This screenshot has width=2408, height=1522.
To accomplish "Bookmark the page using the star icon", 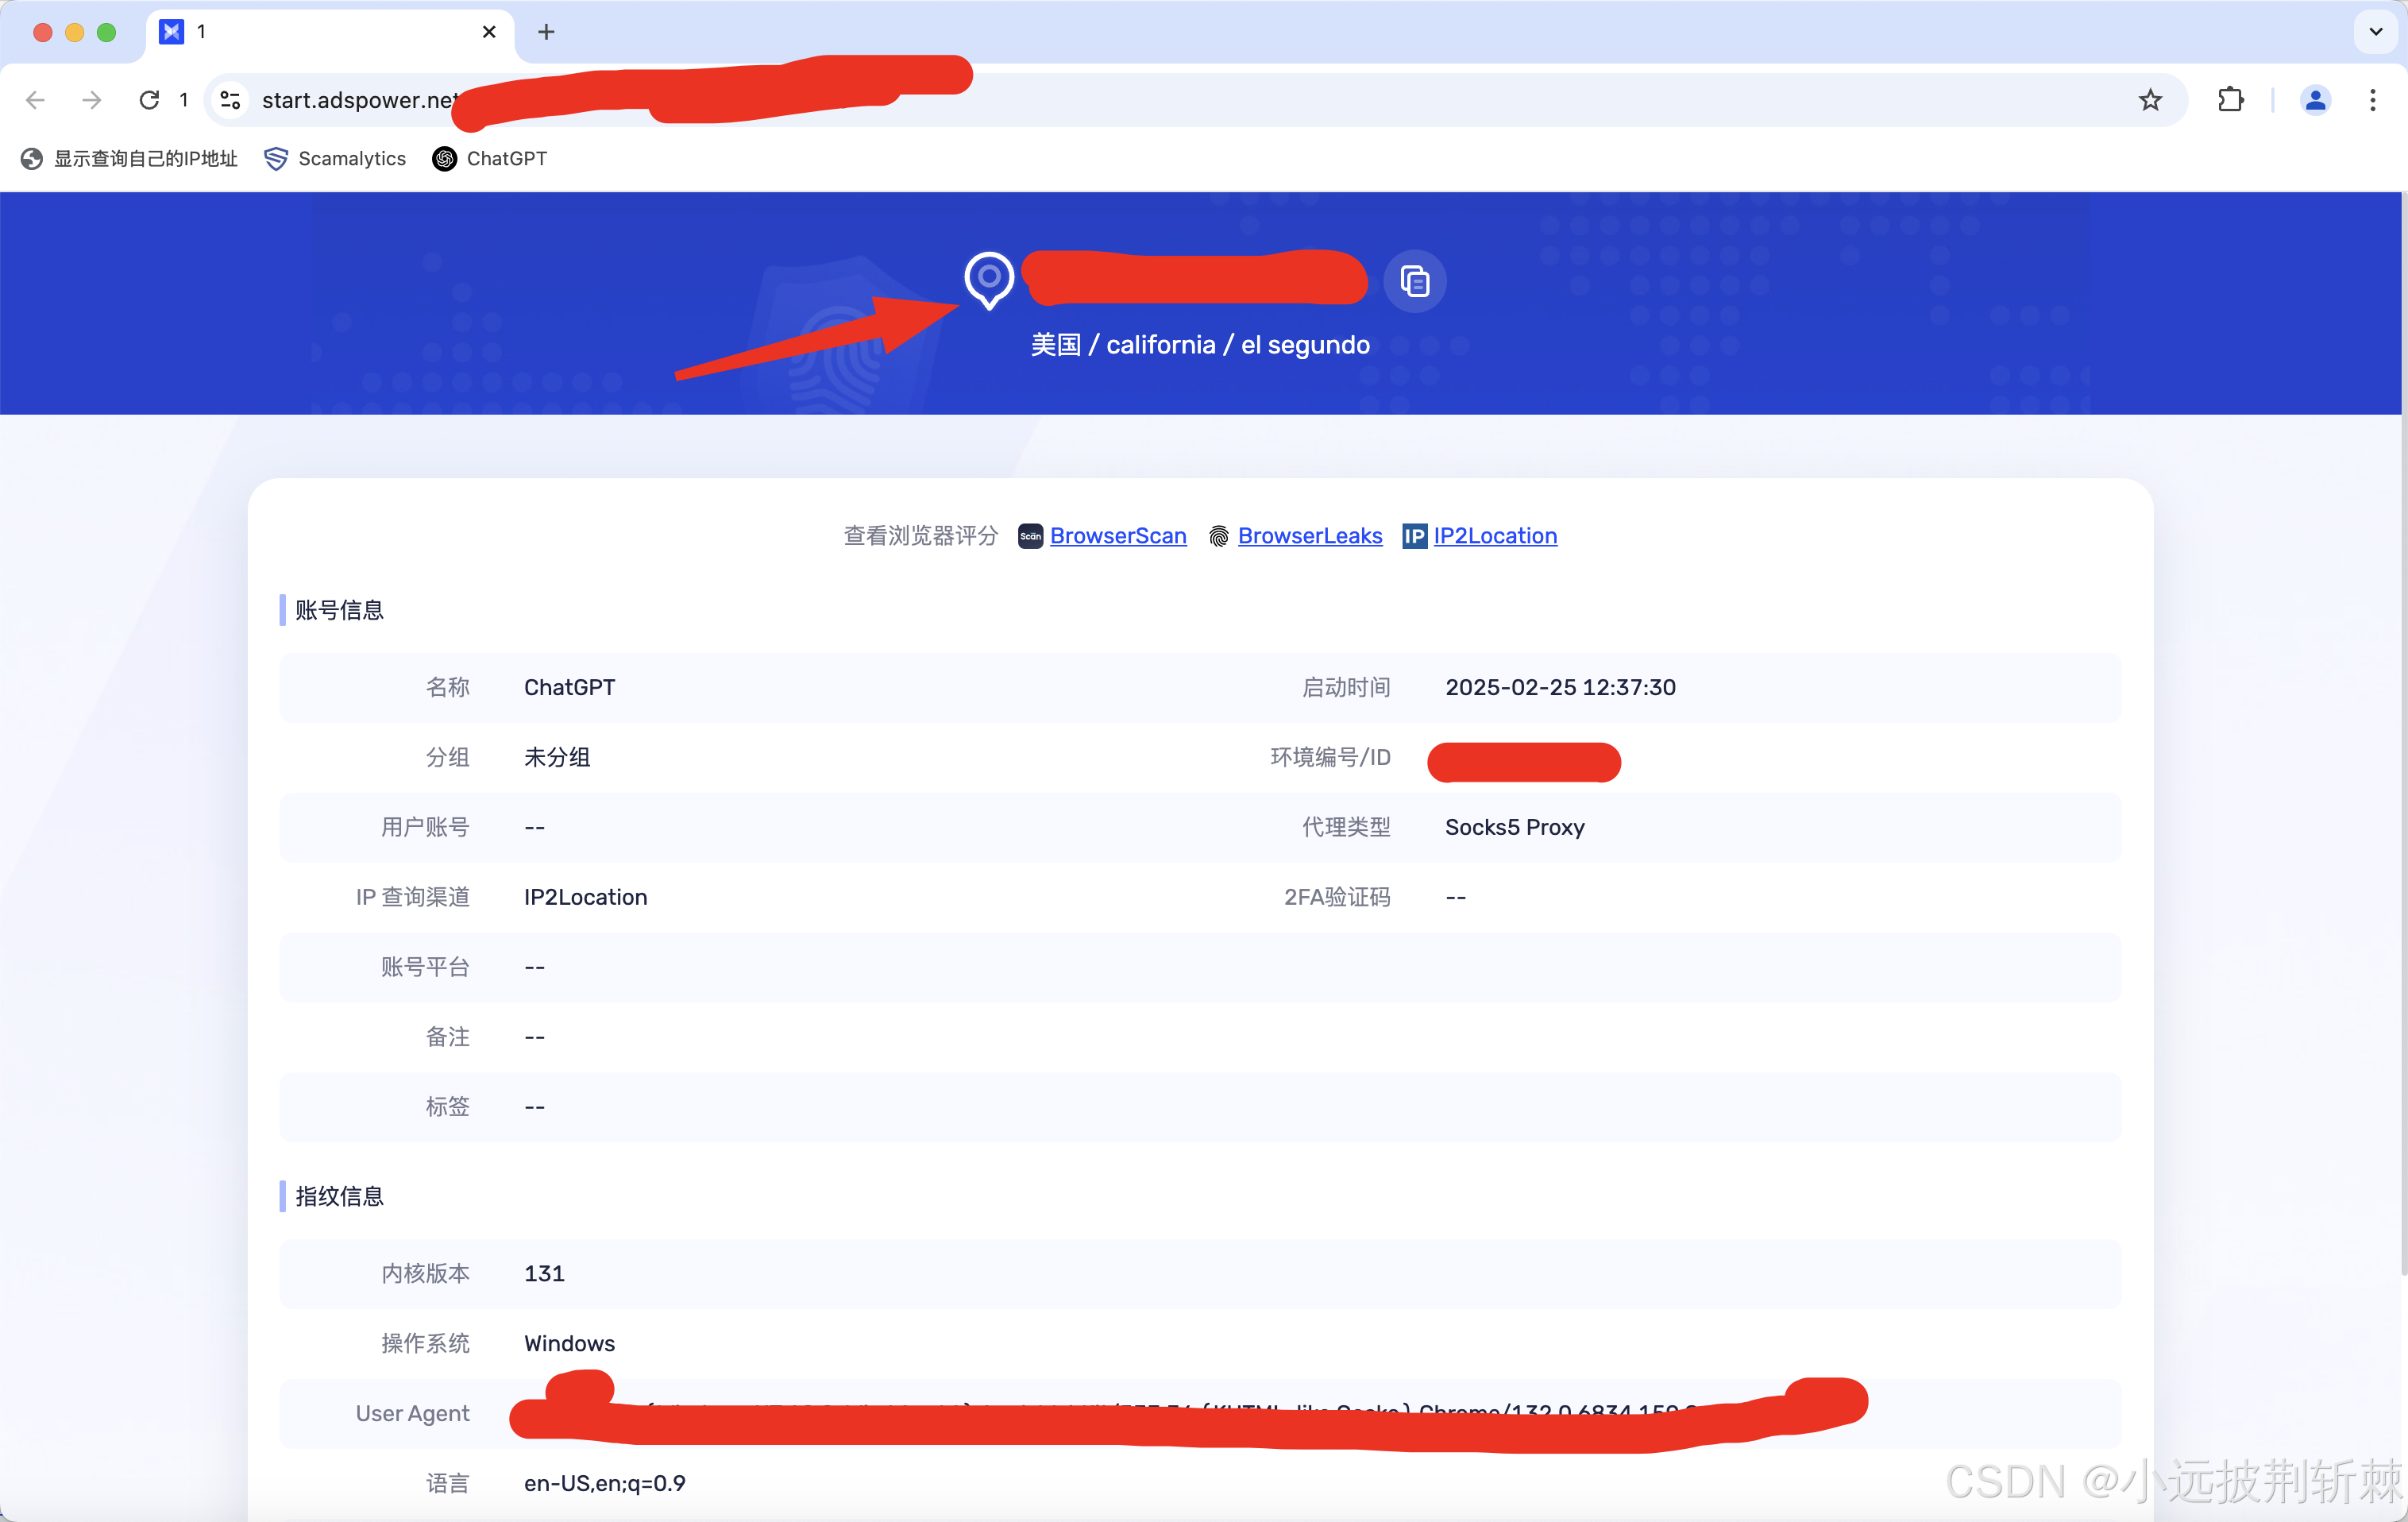I will click(2150, 100).
